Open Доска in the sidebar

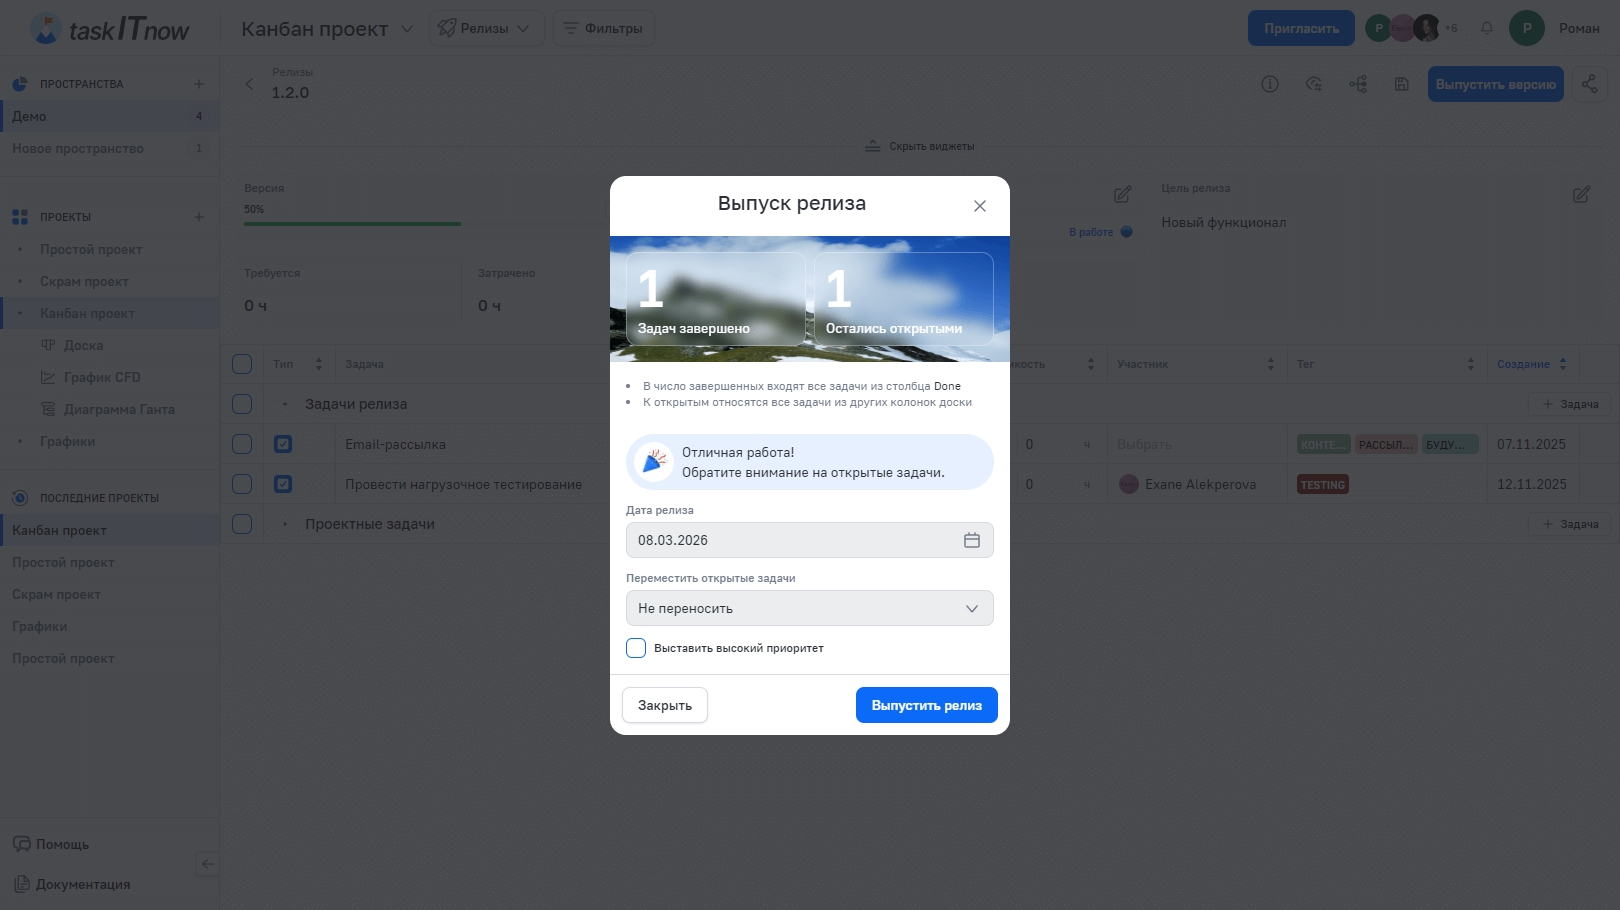[83, 345]
